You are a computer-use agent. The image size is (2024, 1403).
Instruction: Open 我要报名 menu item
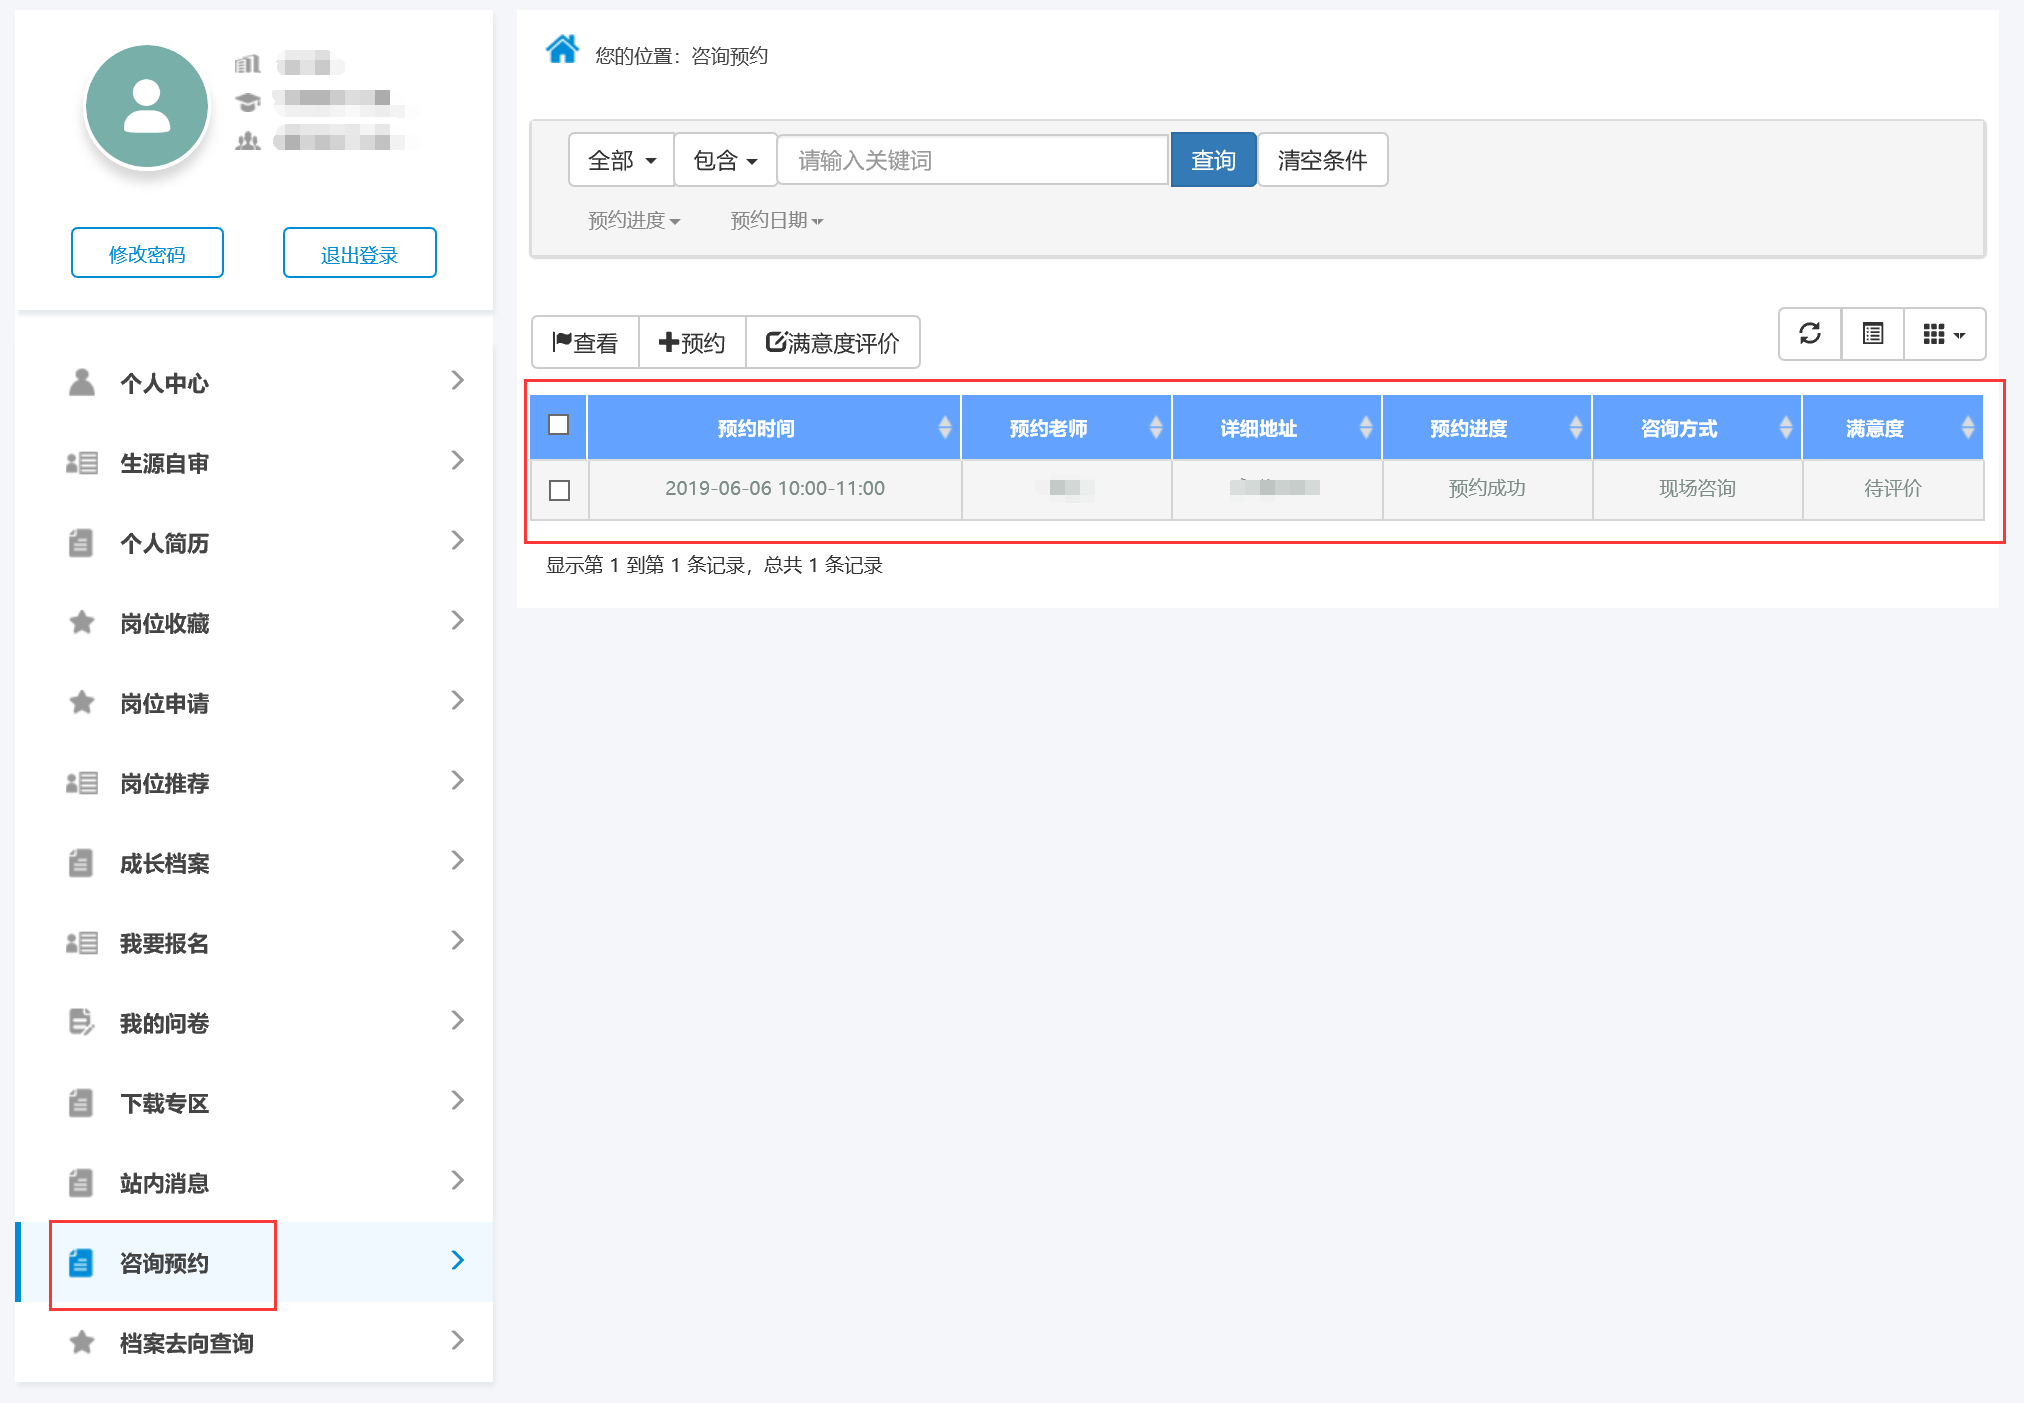(254, 942)
